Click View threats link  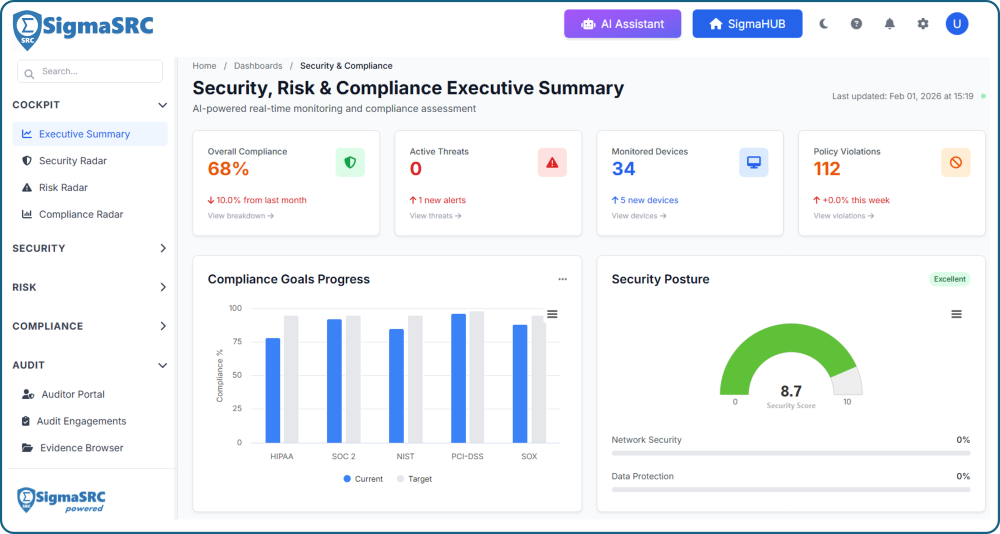click(x=435, y=216)
